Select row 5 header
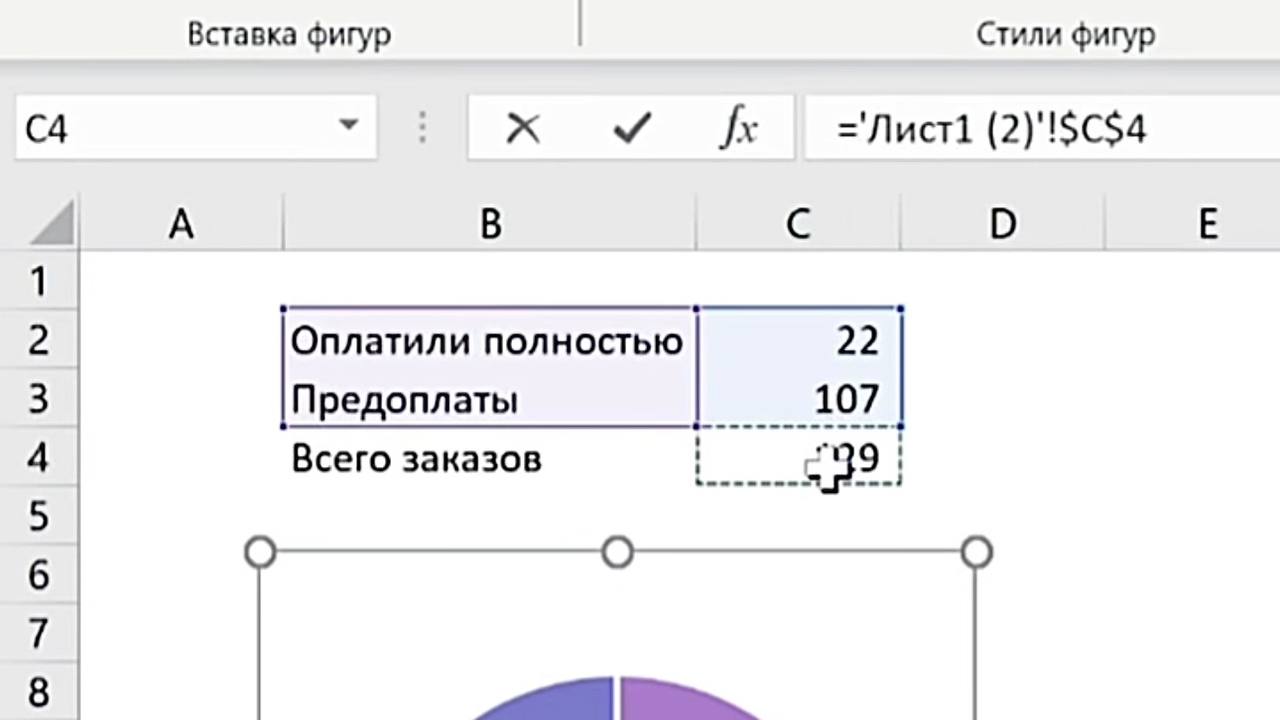Viewport: 1280px width, 720px height. click(39, 516)
